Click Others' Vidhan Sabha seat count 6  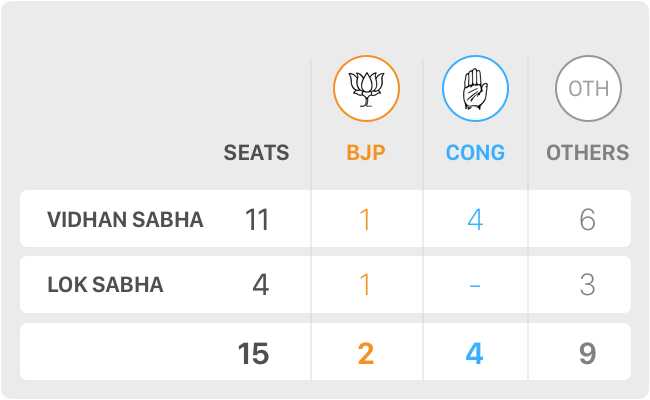click(x=587, y=220)
